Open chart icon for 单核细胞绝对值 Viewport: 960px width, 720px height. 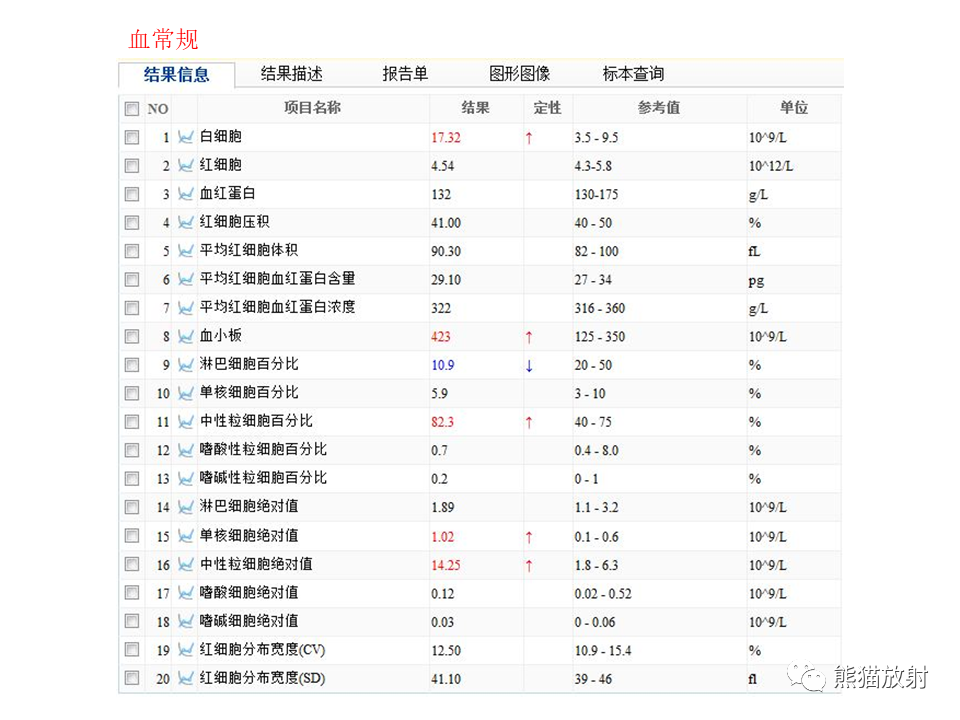[x=186, y=536]
